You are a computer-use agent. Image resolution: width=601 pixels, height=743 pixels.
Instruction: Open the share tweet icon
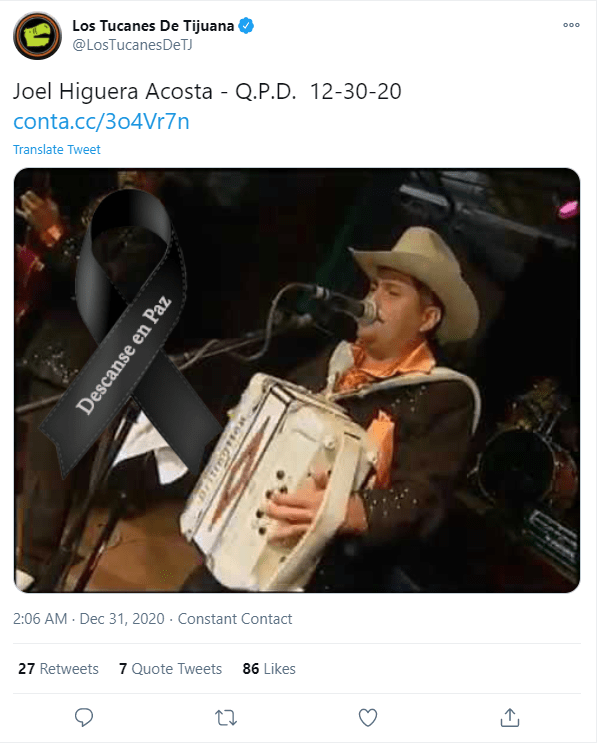(x=510, y=717)
